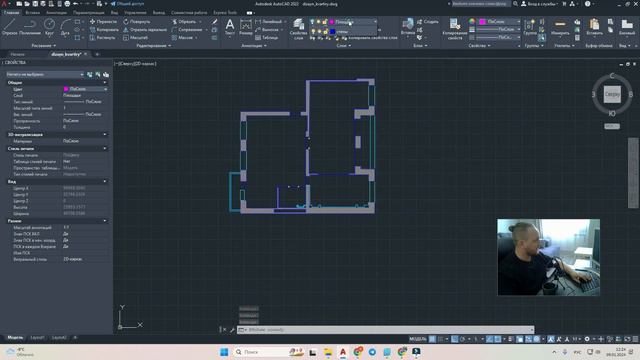
Task: Click the Создать (Create block) button
Action: [428, 22]
